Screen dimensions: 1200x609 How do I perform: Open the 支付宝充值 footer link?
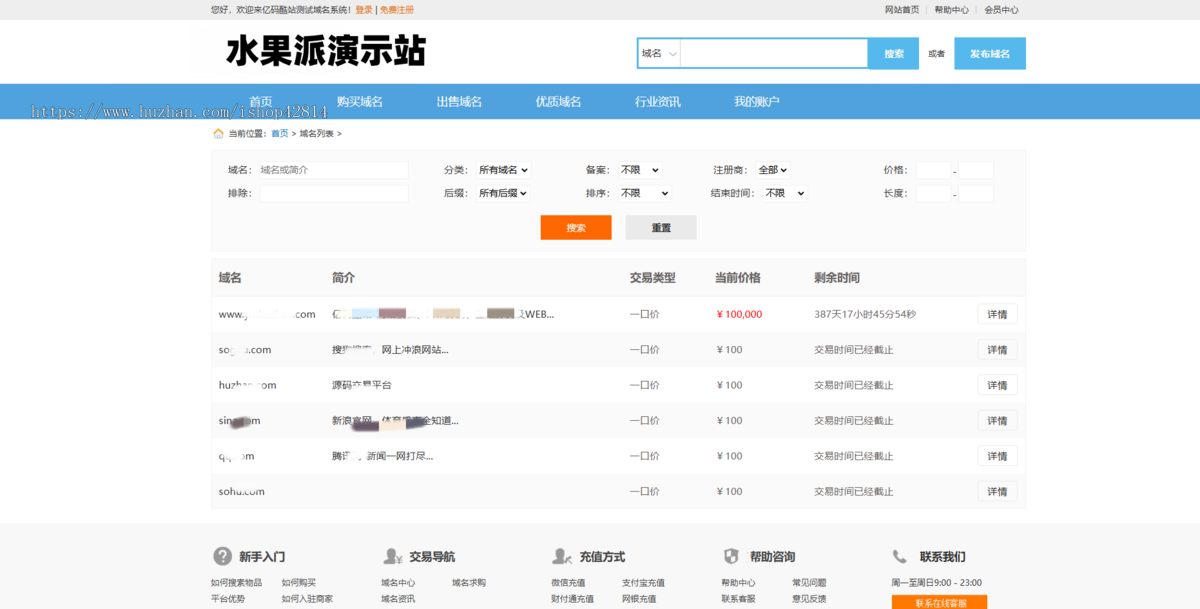point(643,582)
